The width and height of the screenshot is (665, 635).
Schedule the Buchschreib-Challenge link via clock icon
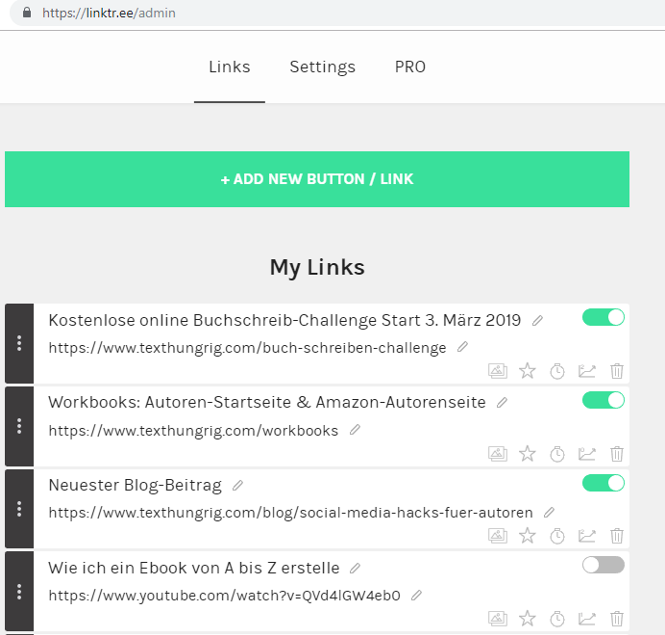[557, 371]
